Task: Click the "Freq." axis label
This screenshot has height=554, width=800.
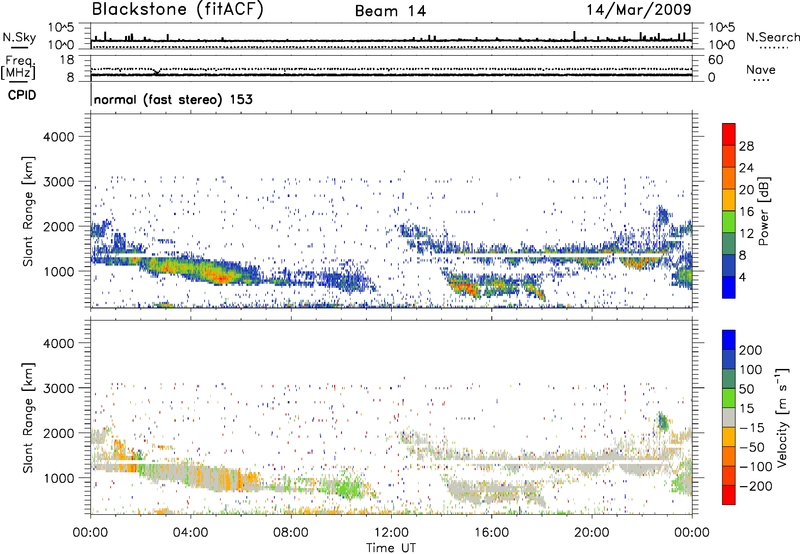Action: [x=18, y=61]
